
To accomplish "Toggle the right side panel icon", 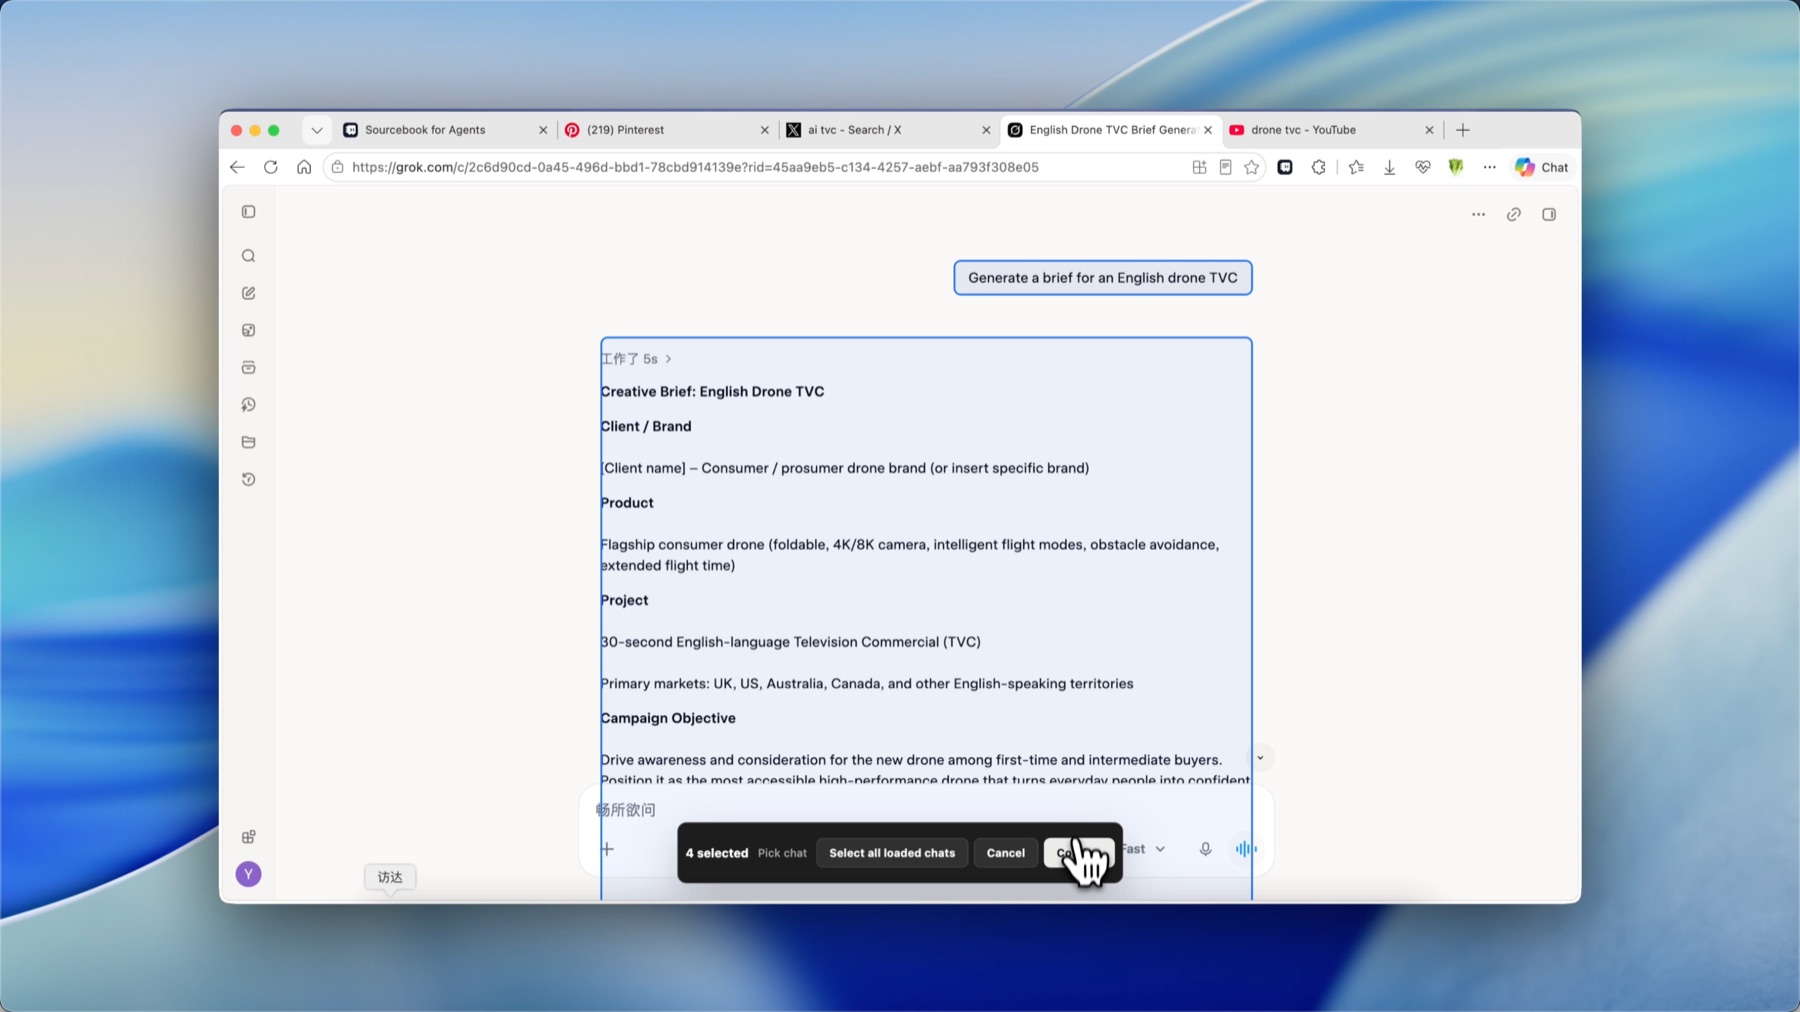I will pos(1549,214).
